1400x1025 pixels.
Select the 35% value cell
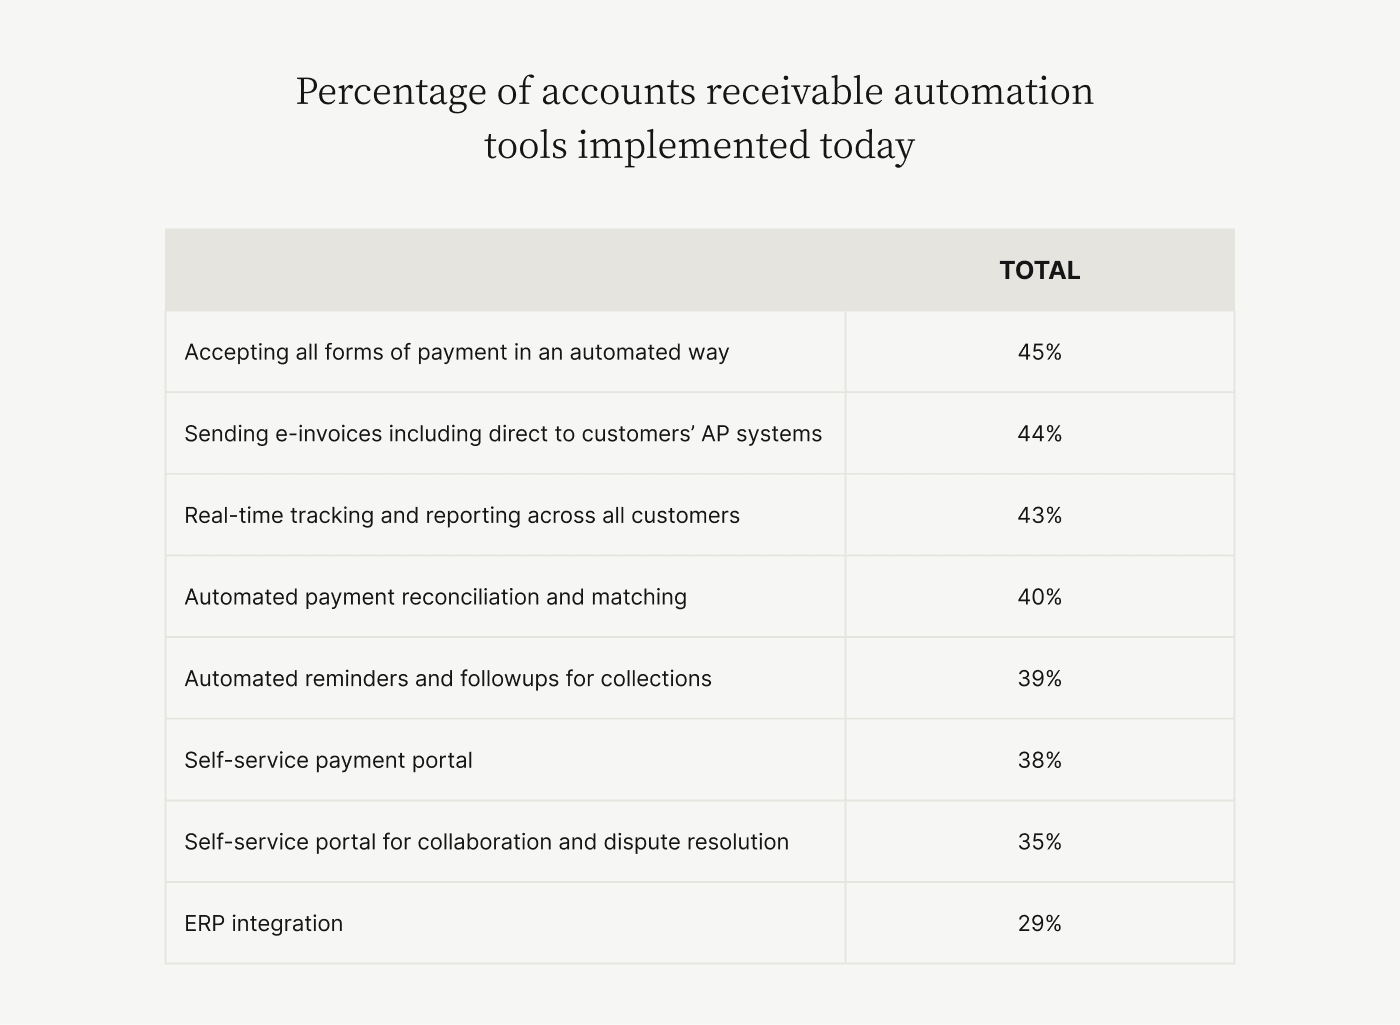[1039, 842]
